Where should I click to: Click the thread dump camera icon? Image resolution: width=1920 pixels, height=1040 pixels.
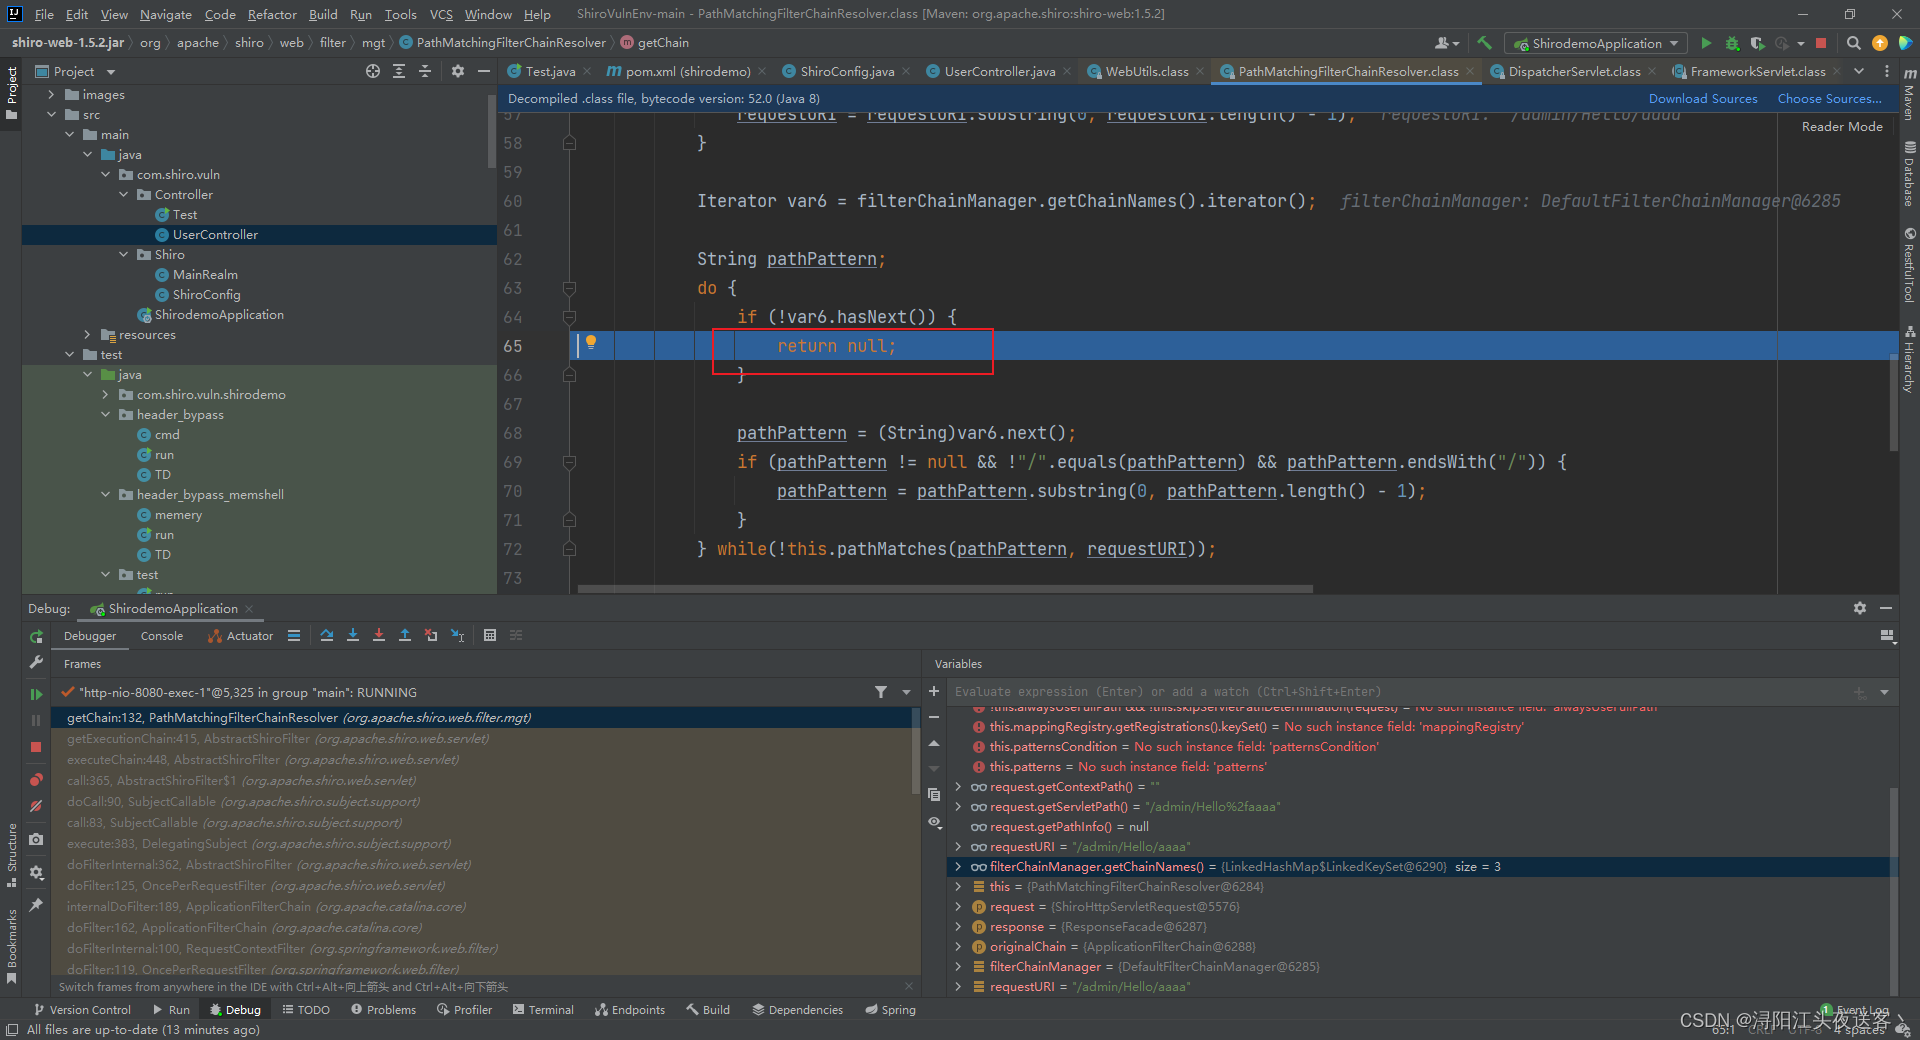(x=36, y=840)
